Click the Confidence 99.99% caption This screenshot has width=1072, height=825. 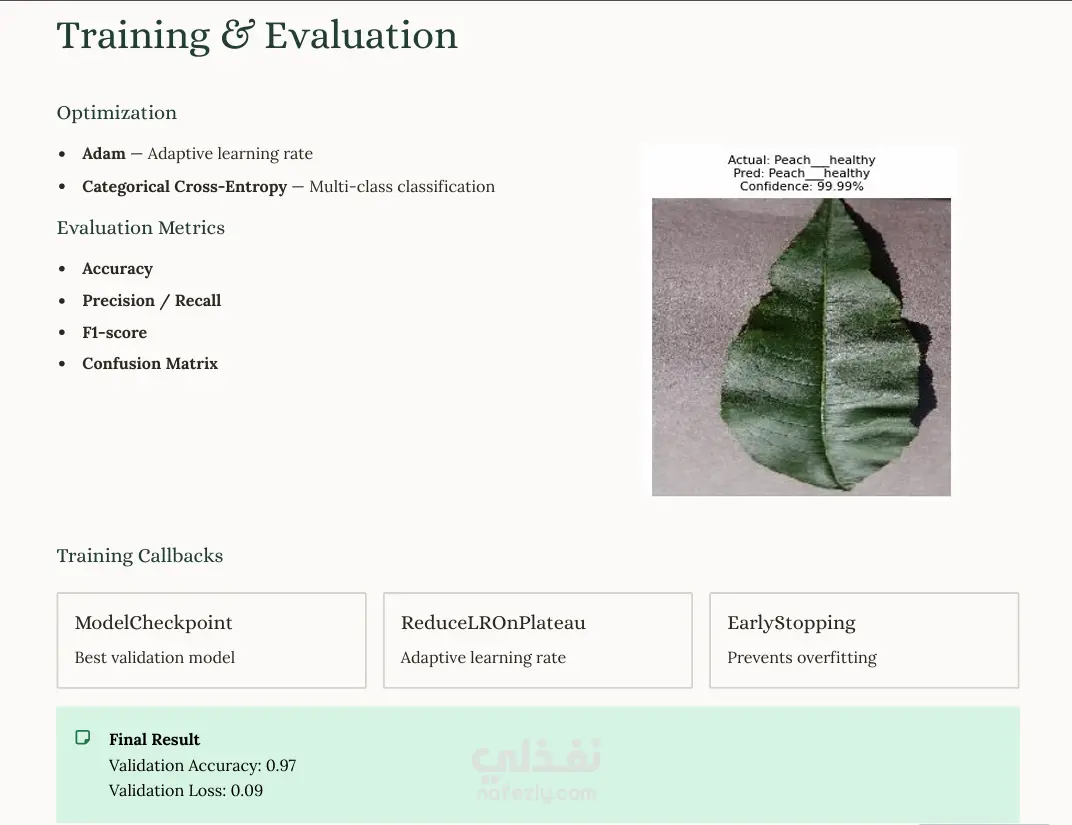point(801,186)
